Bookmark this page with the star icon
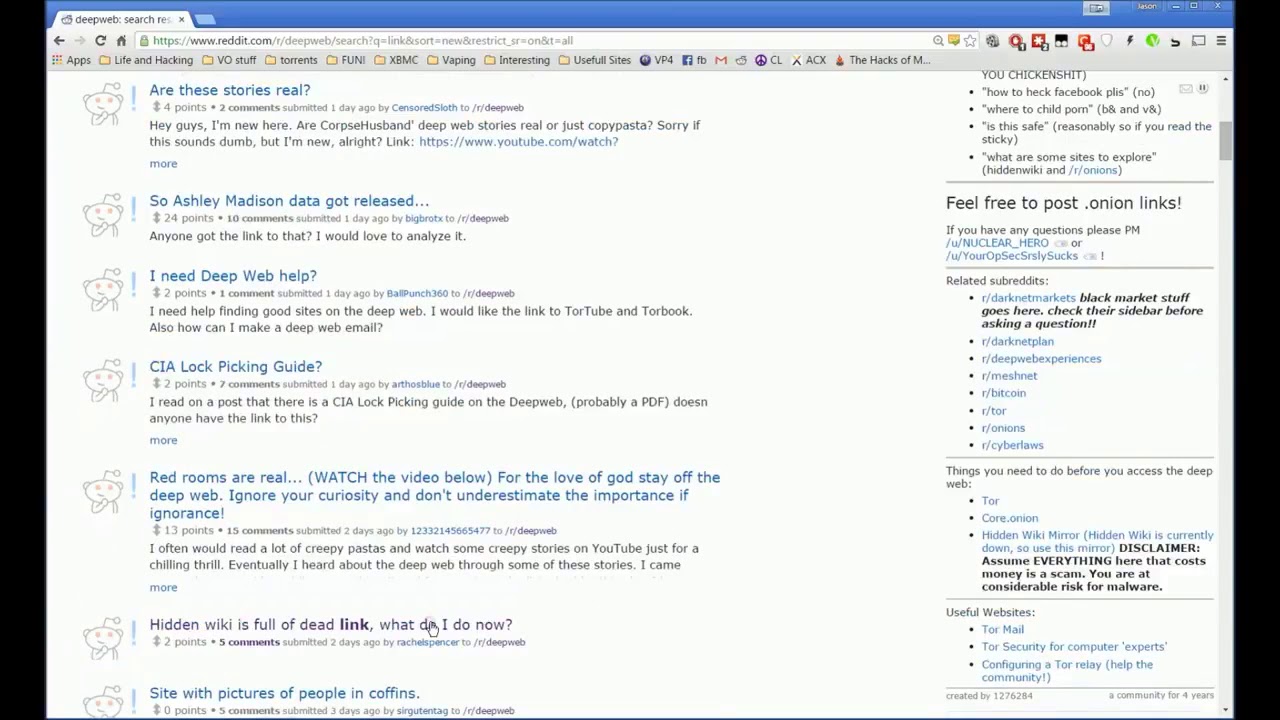 pyautogui.click(x=969, y=41)
